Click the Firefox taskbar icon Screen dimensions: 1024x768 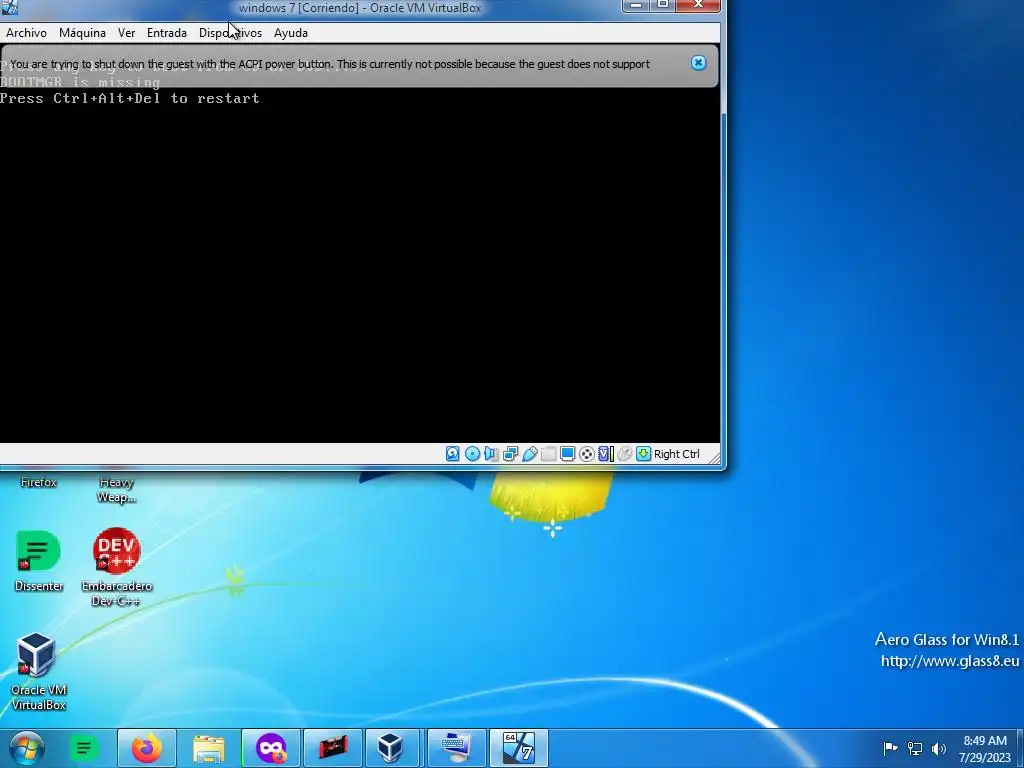tap(147, 748)
